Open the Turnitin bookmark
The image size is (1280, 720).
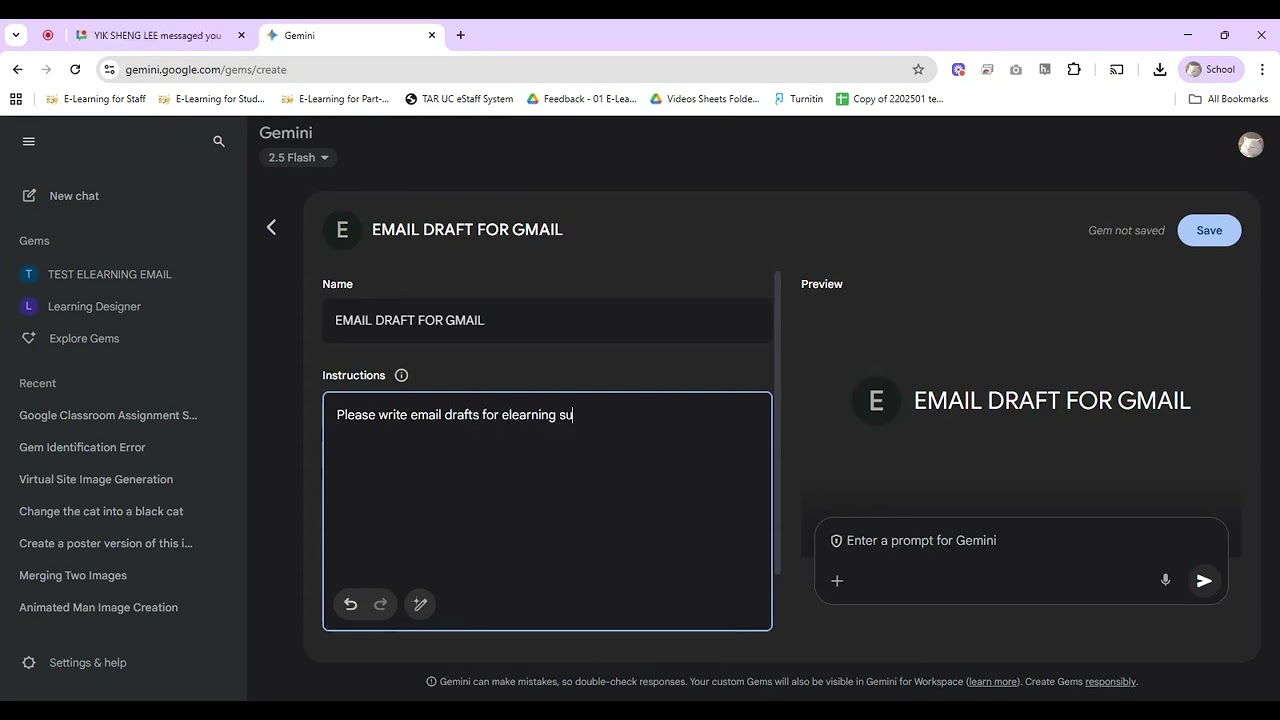[x=798, y=99]
